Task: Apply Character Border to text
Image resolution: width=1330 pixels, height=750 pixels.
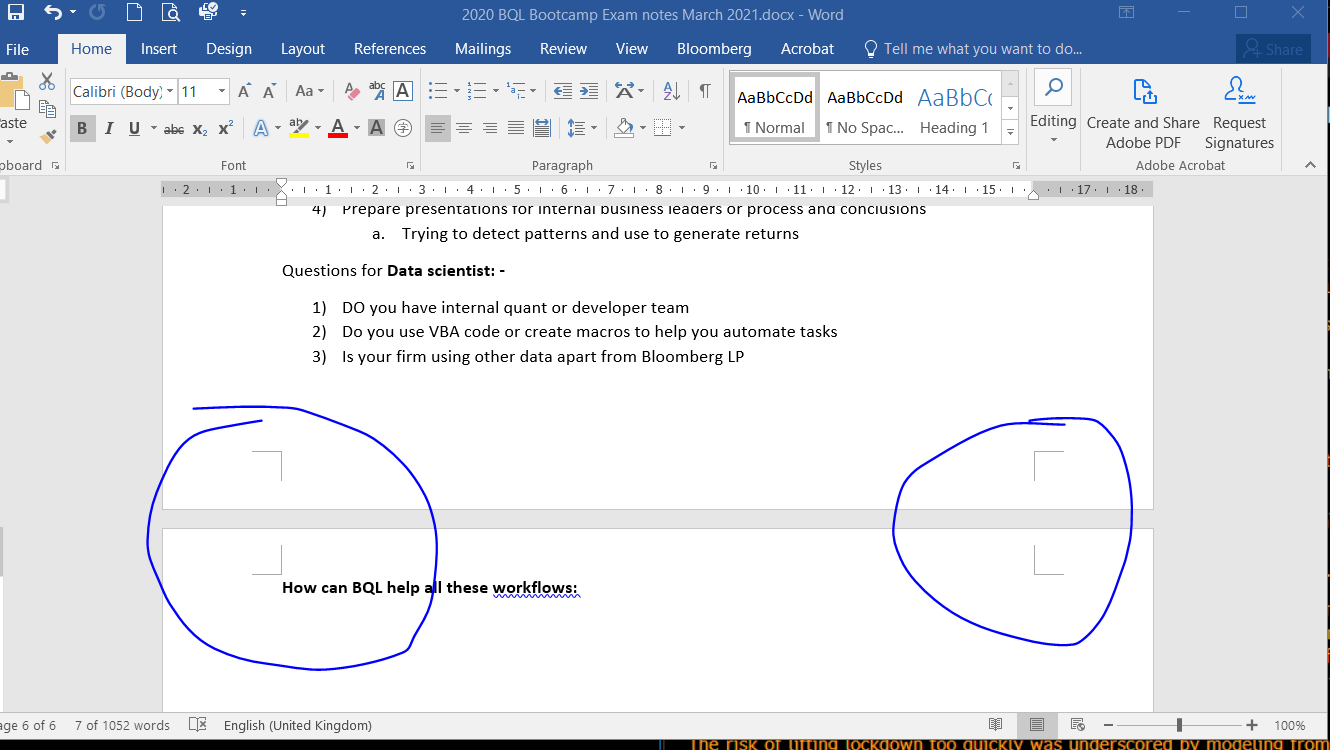Action: [x=403, y=91]
